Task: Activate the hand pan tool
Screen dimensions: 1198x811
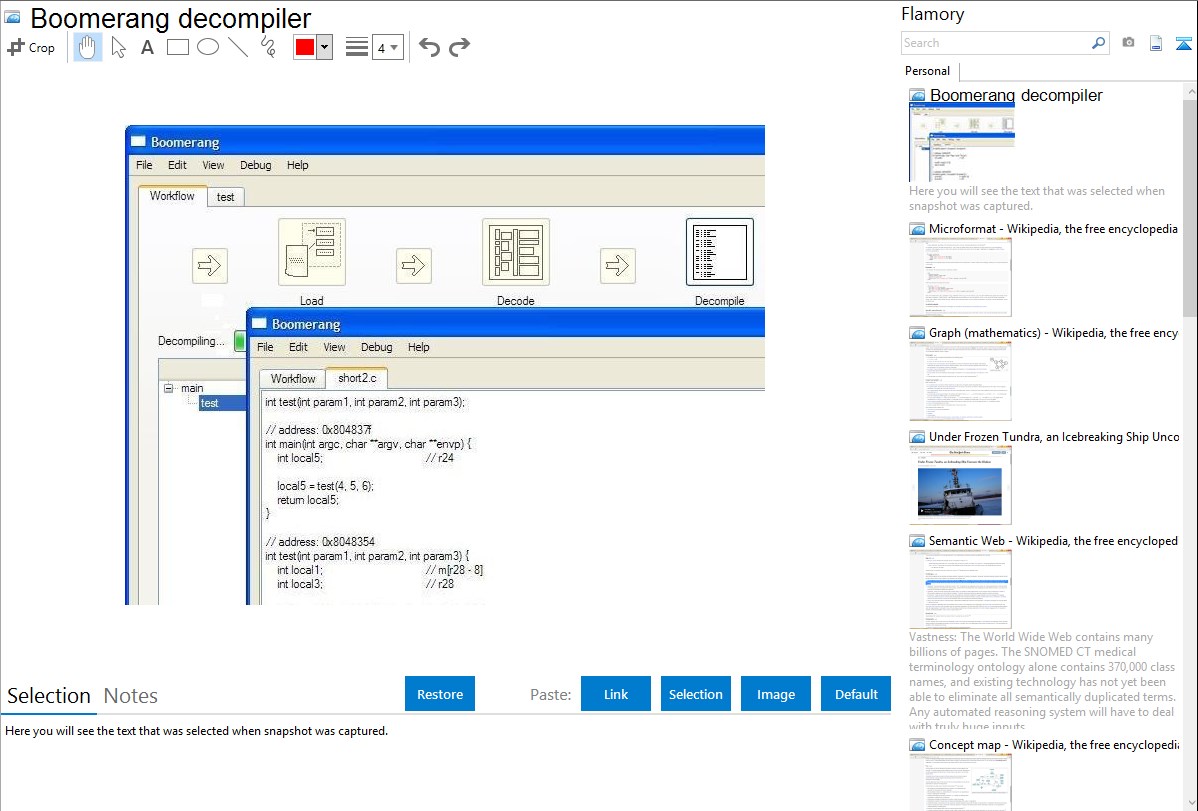Action: point(87,47)
